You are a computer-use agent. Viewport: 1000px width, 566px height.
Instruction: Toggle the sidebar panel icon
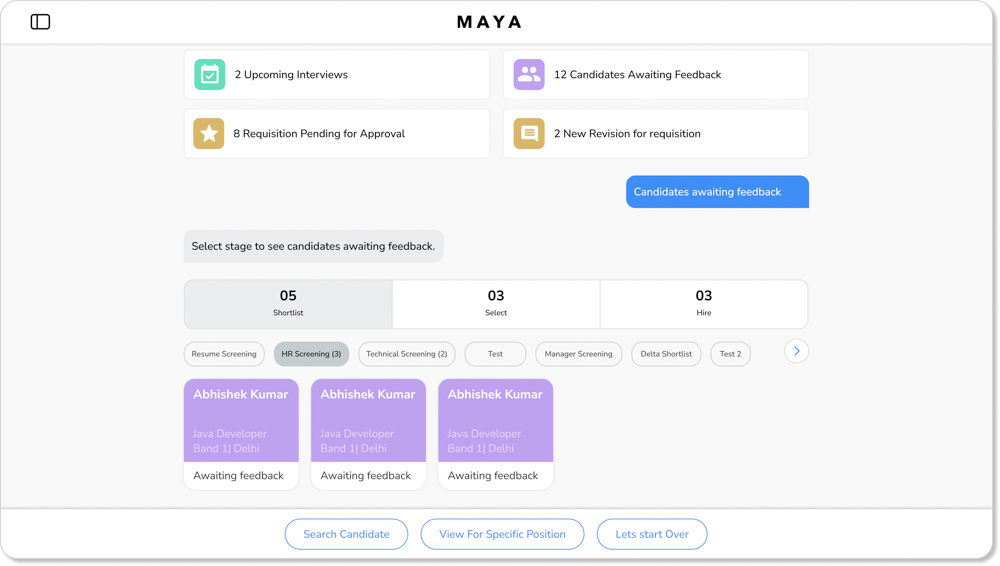click(40, 22)
